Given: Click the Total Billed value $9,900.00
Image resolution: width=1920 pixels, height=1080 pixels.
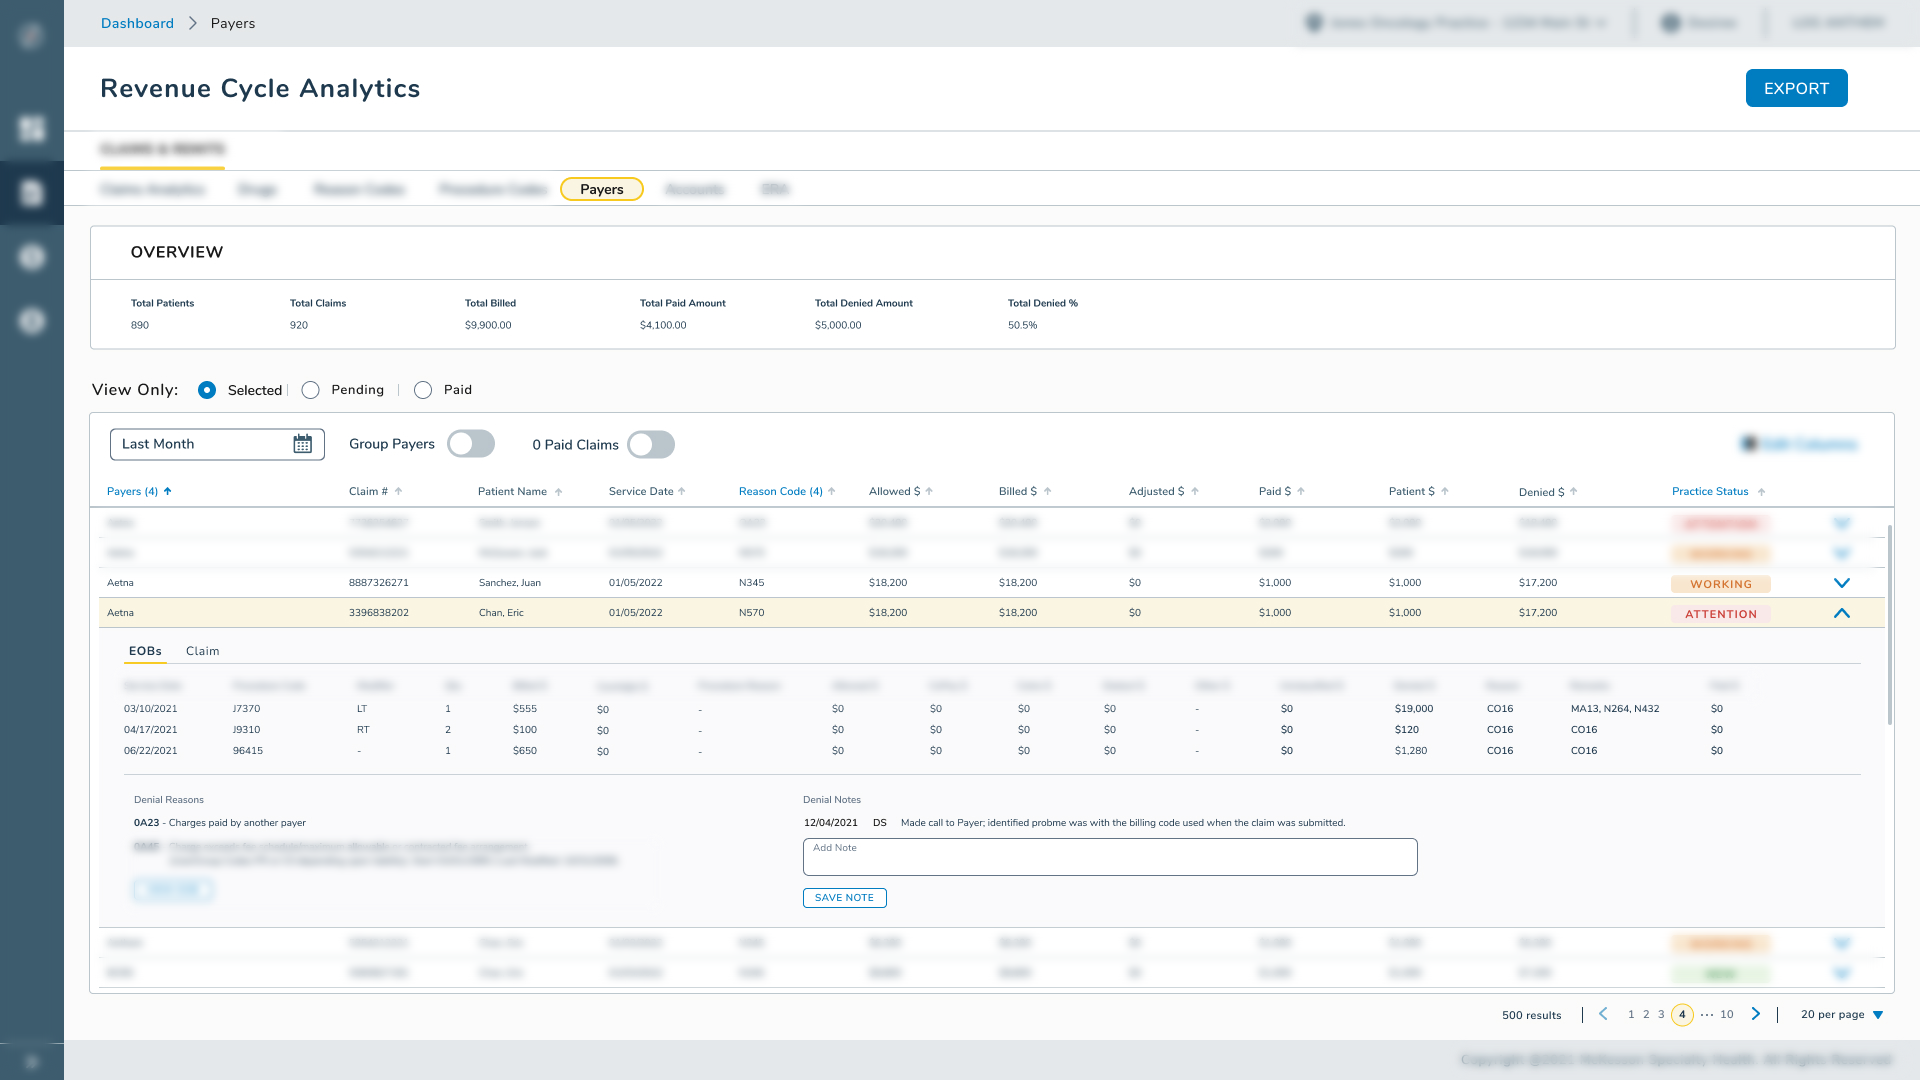Looking at the screenshot, I should click(488, 325).
